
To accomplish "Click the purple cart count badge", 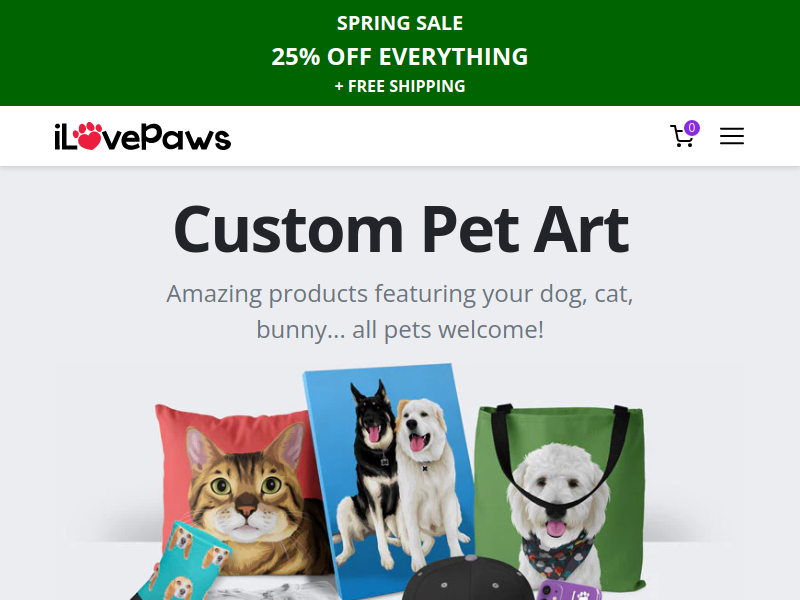I will [x=692, y=128].
